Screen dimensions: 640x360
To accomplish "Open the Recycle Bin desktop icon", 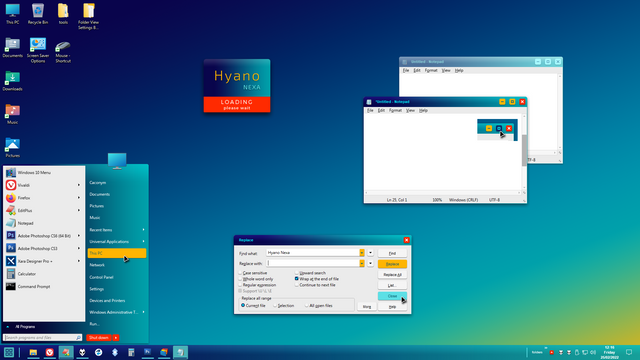I will [x=38, y=13].
